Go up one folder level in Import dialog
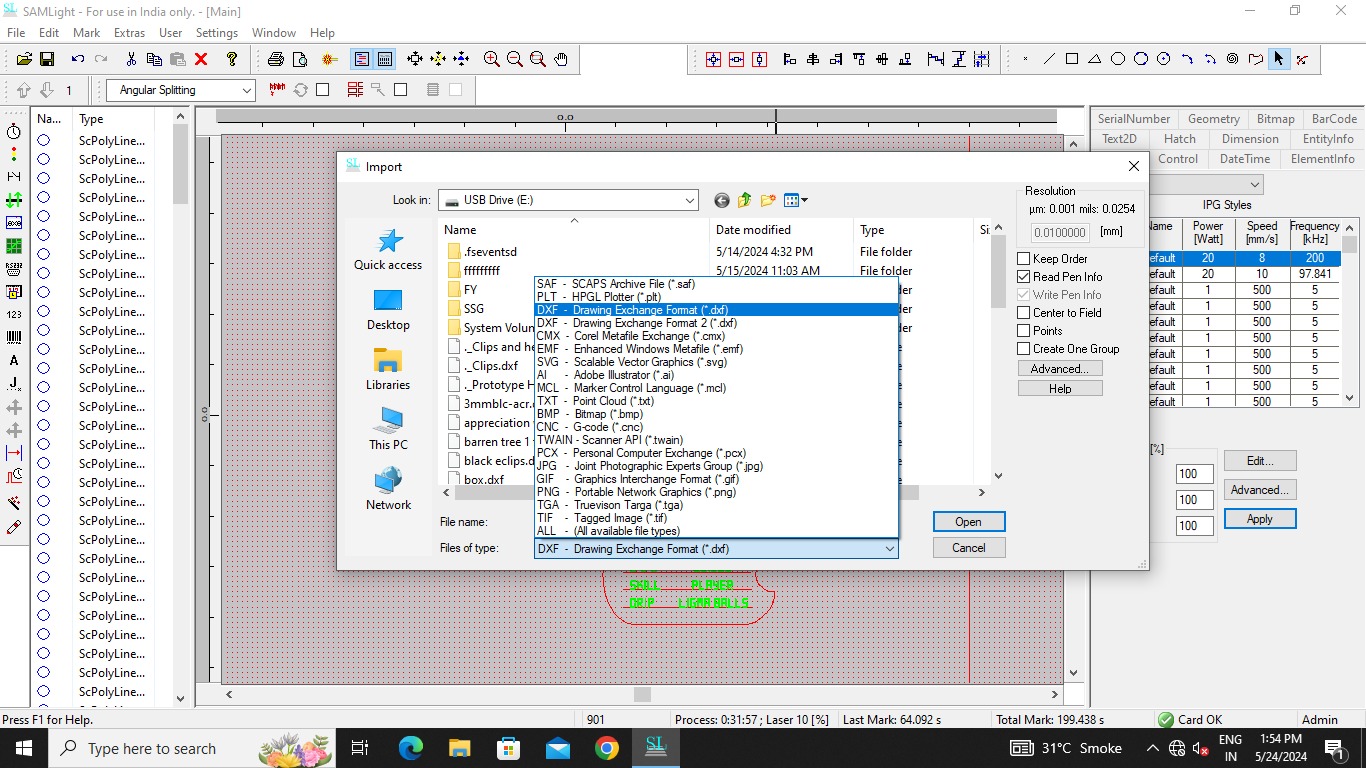 (x=745, y=200)
